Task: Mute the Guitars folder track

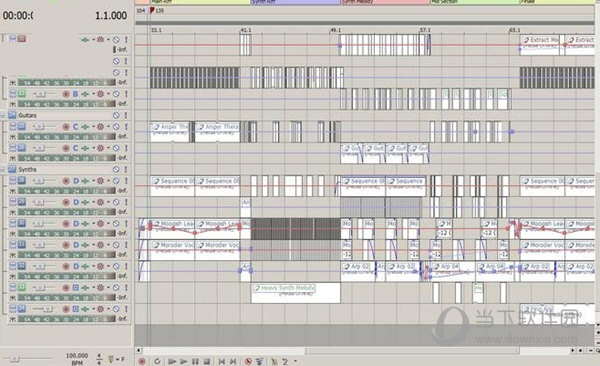Action: point(116,115)
